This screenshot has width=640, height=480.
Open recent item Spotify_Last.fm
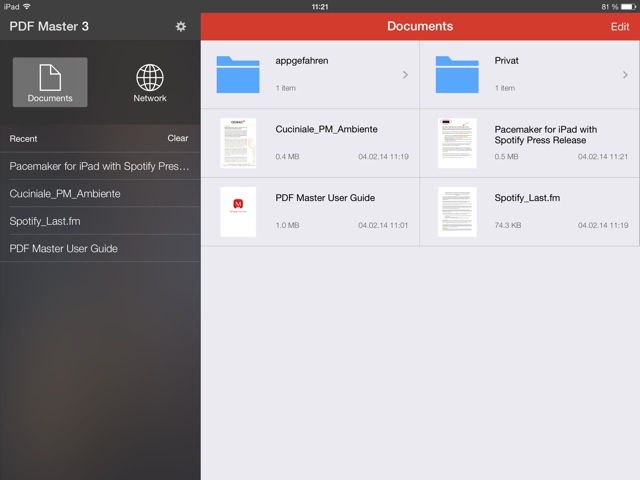tap(47, 221)
